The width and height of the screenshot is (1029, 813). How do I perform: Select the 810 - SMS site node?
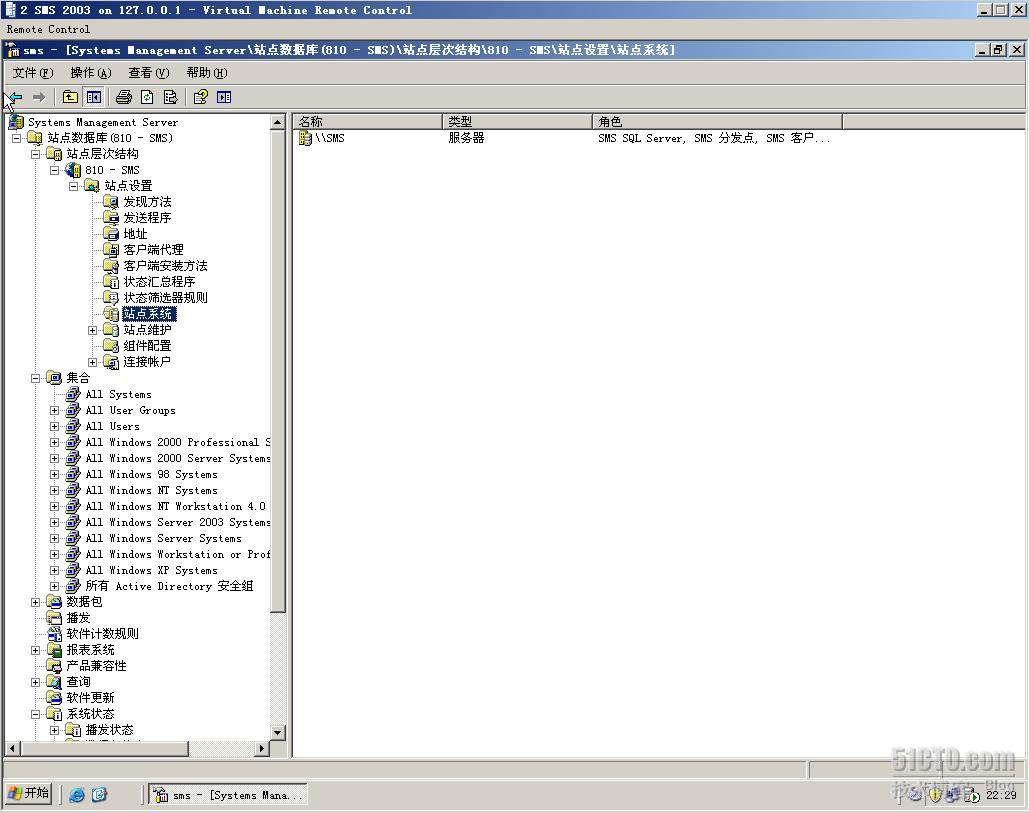tap(112, 170)
